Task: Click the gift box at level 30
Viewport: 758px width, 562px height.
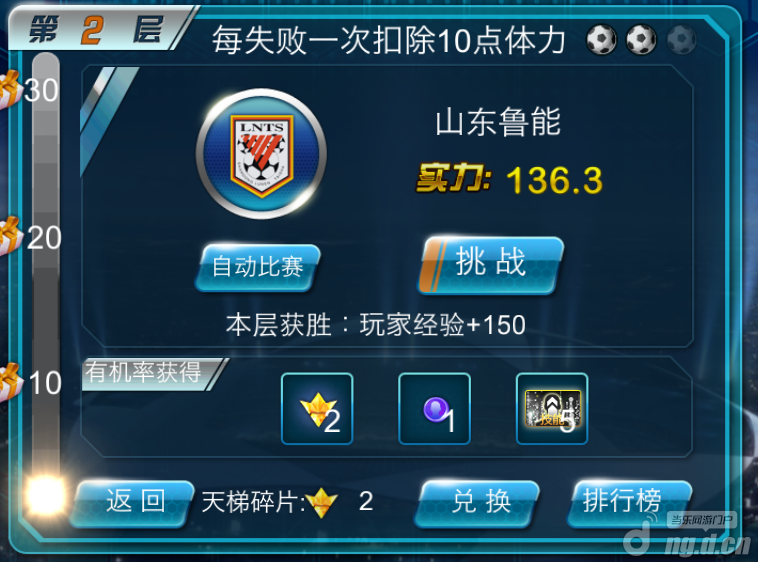Action: pos(10,89)
